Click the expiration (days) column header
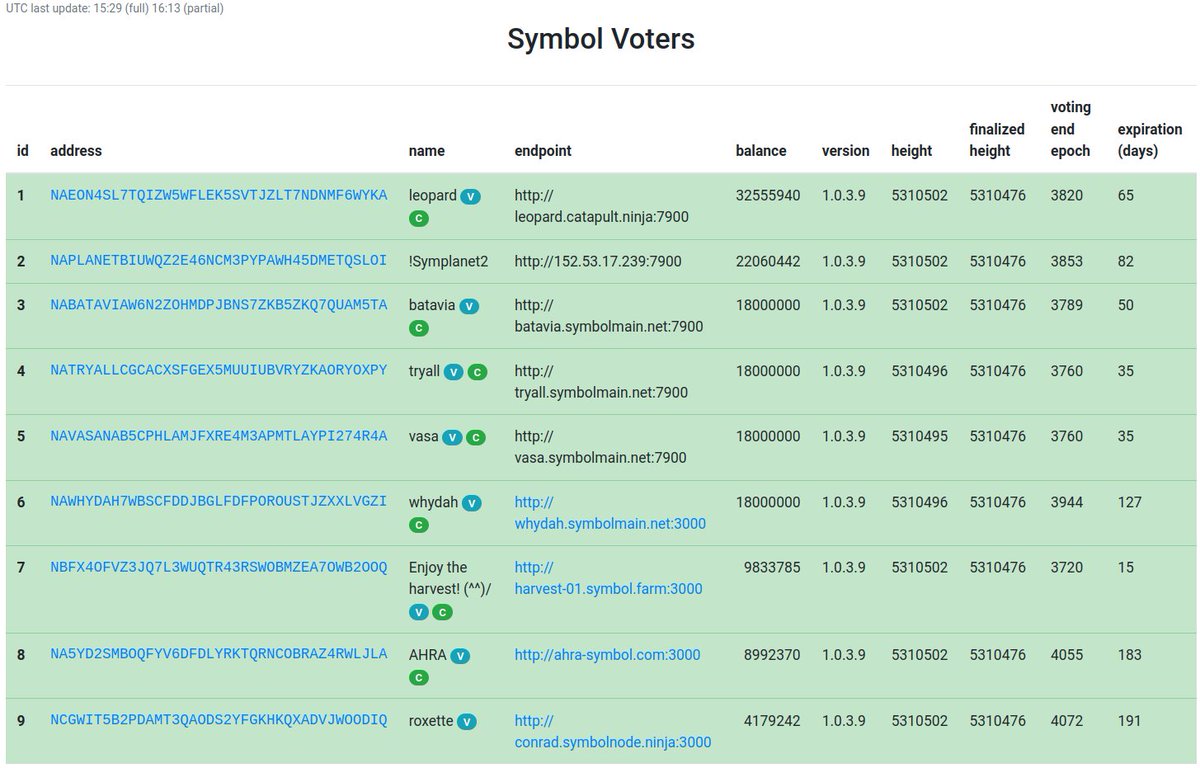1200x768 pixels. point(1151,140)
